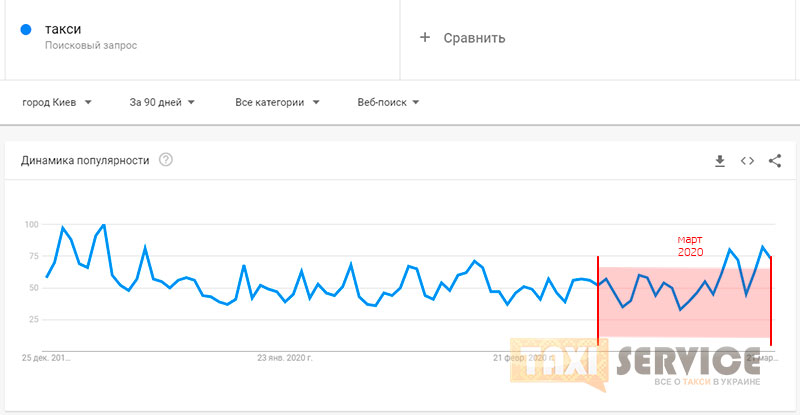Screen dimensions: 800x415
Task: Open the Все категории dropdown
Action: point(277,102)
